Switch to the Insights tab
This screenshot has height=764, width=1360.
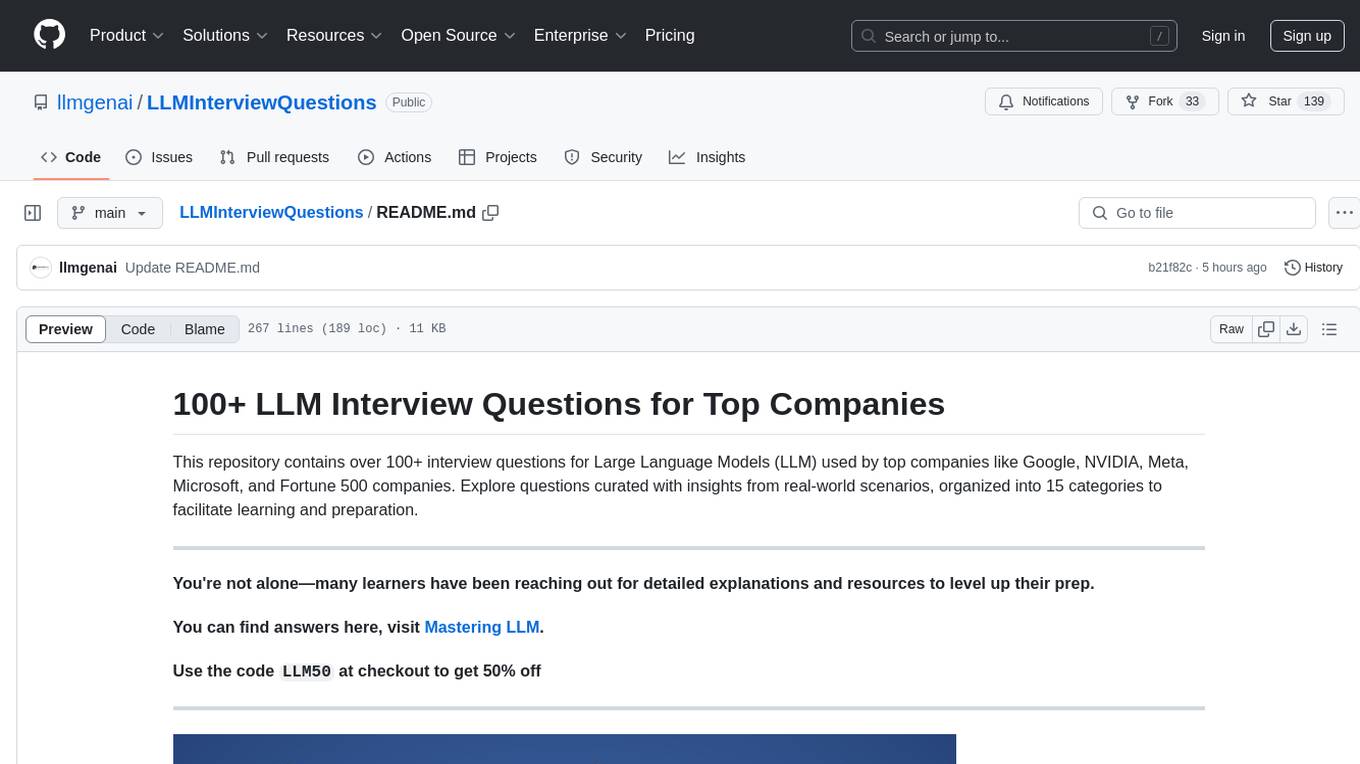tap(707, 157)
